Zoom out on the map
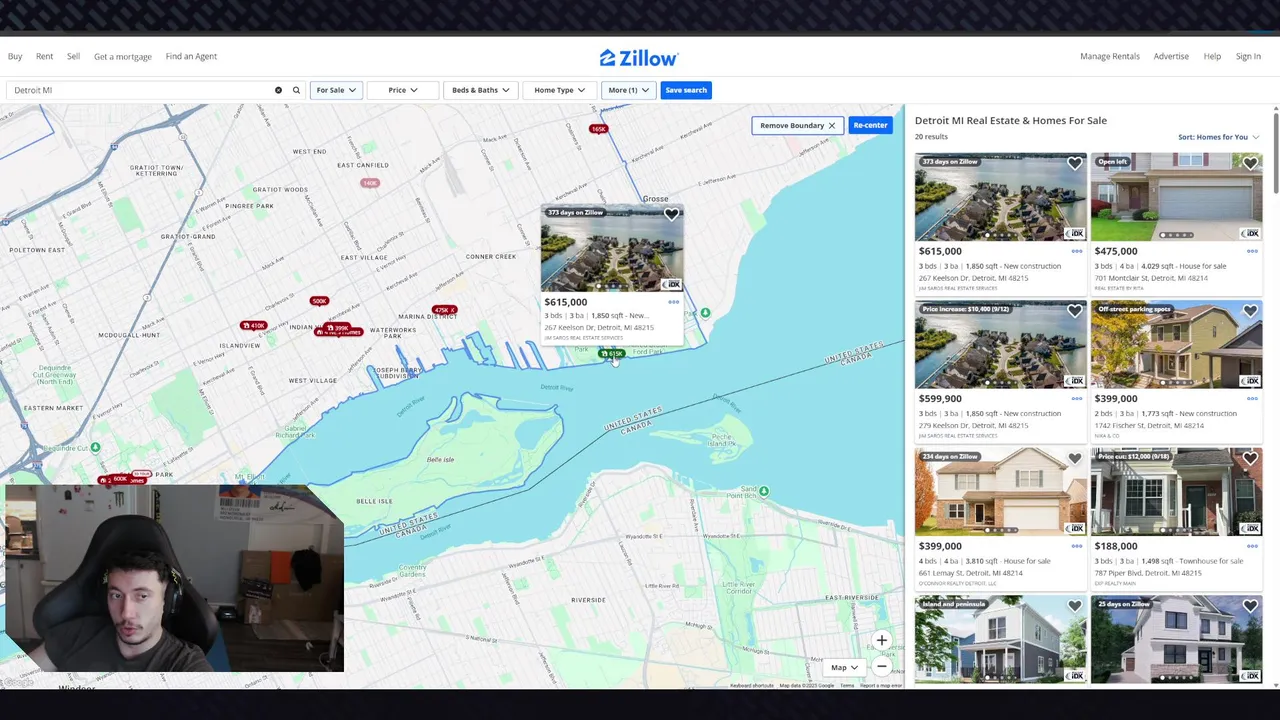Screen dimensions: 1280x720 pyautogui.click(x=881, y=667)
